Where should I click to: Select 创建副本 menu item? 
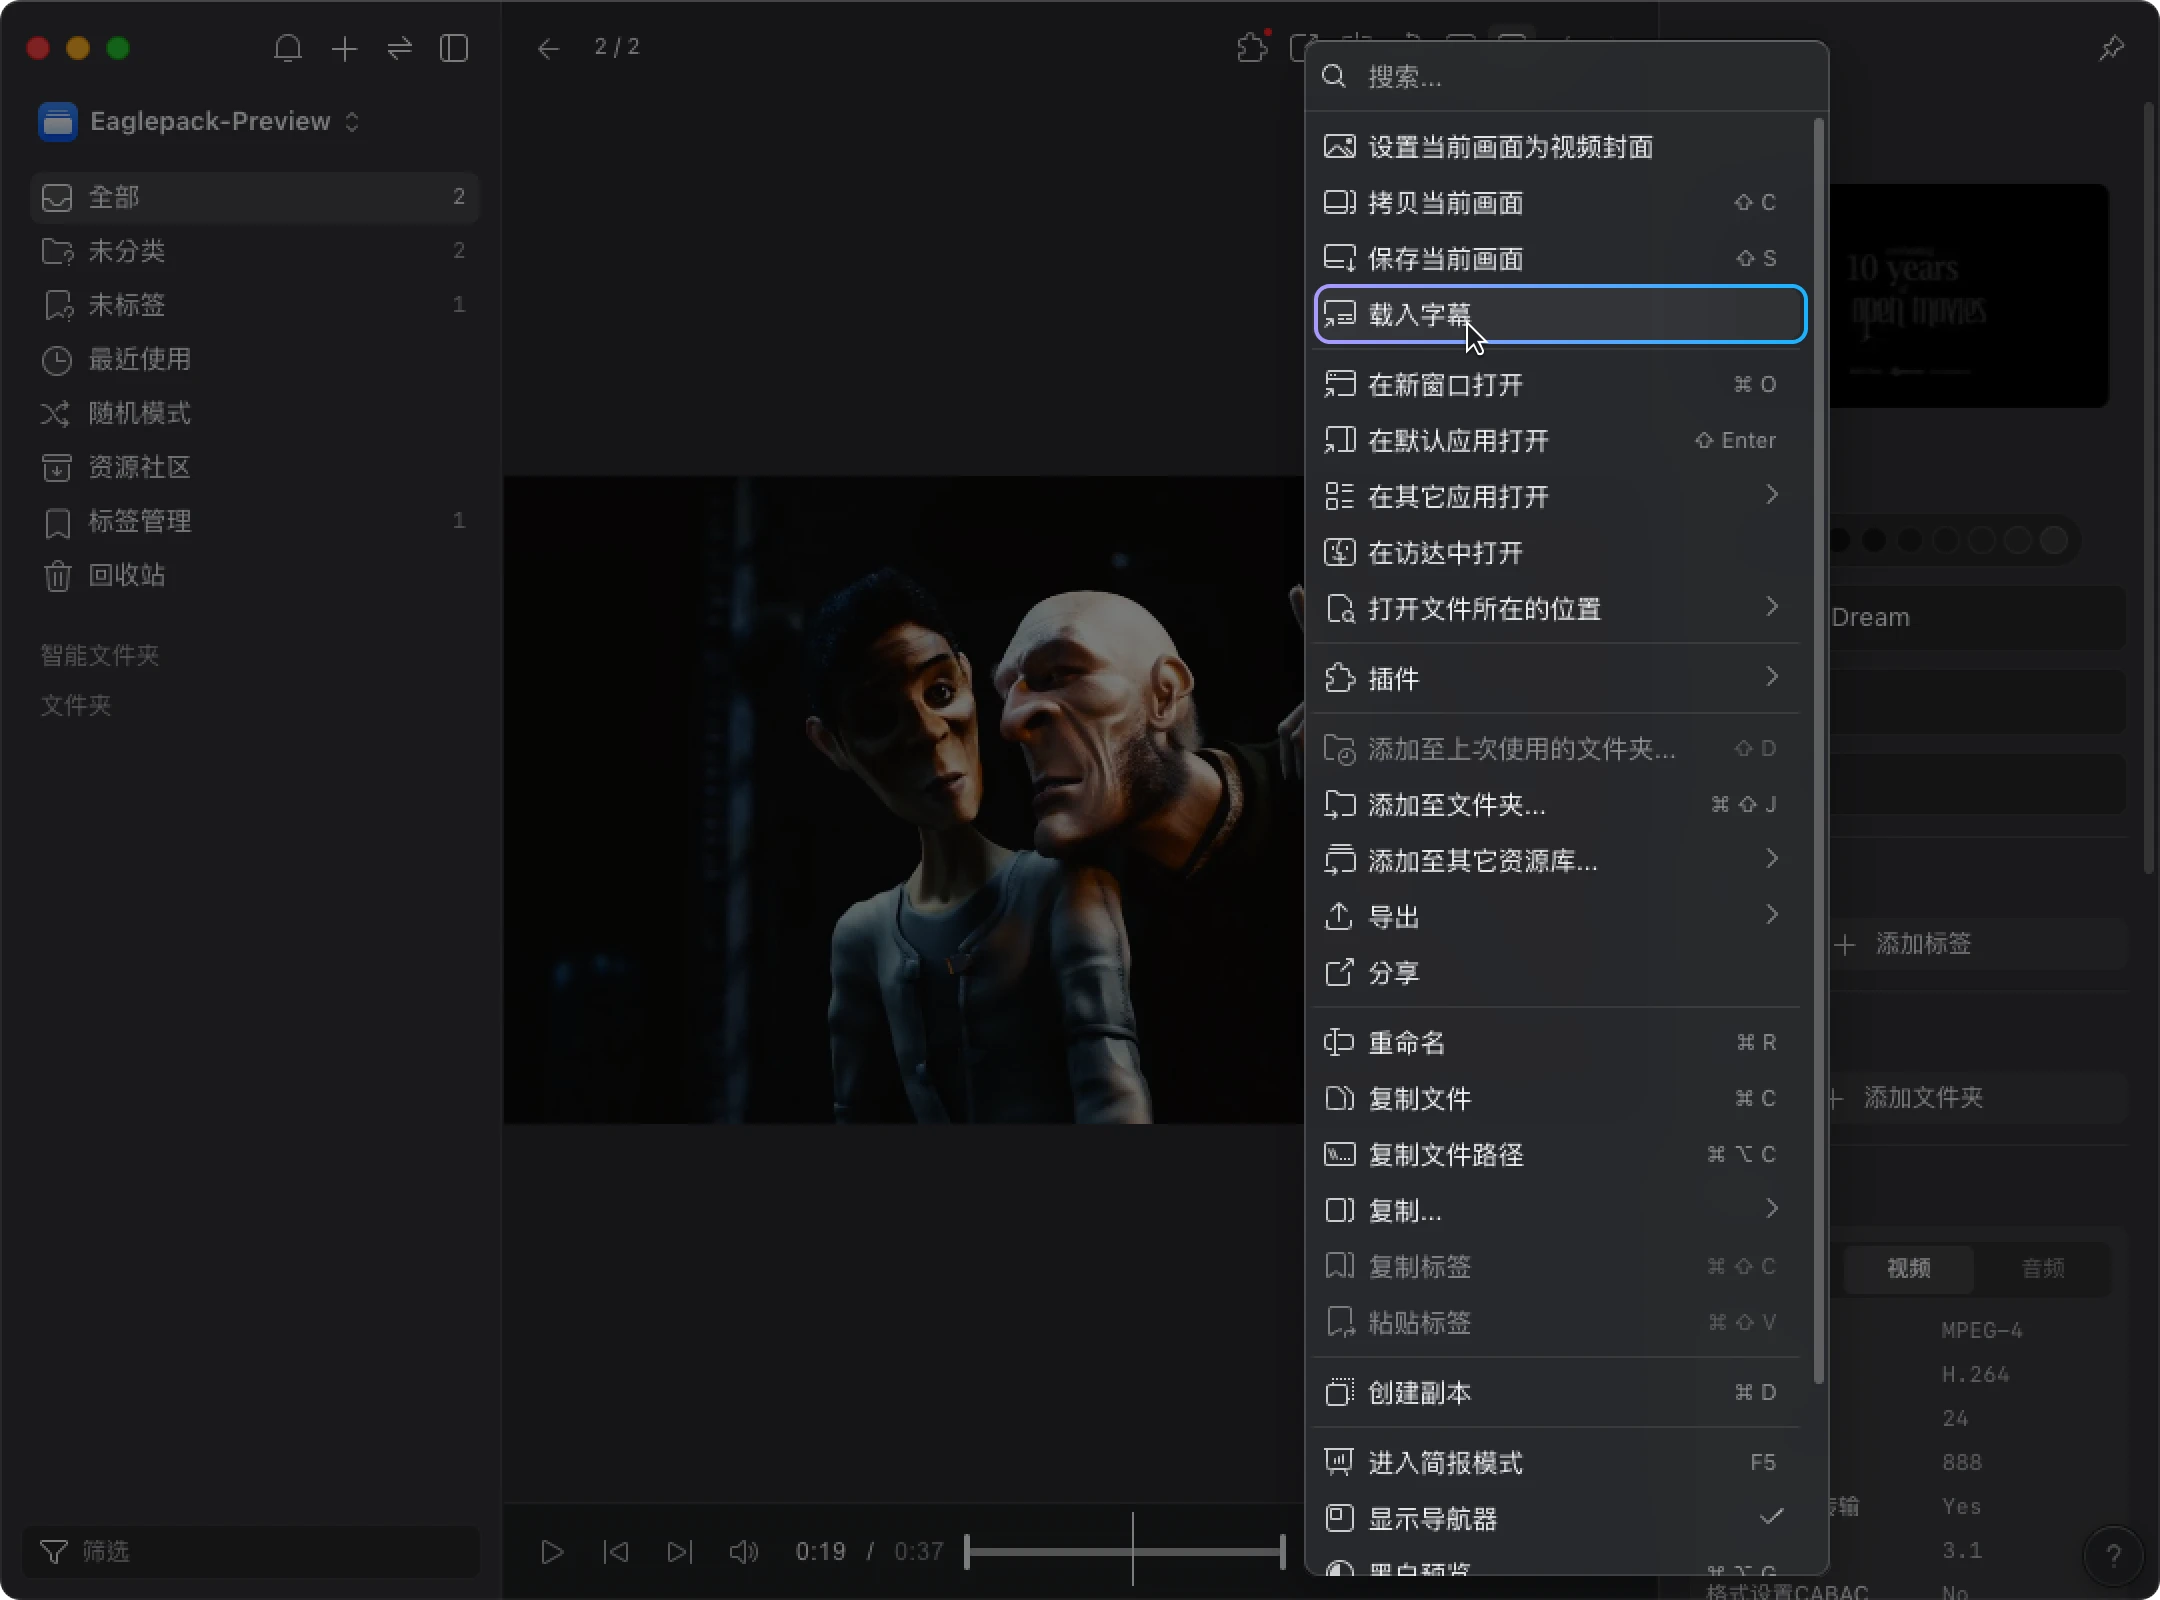point(1560,1393)
